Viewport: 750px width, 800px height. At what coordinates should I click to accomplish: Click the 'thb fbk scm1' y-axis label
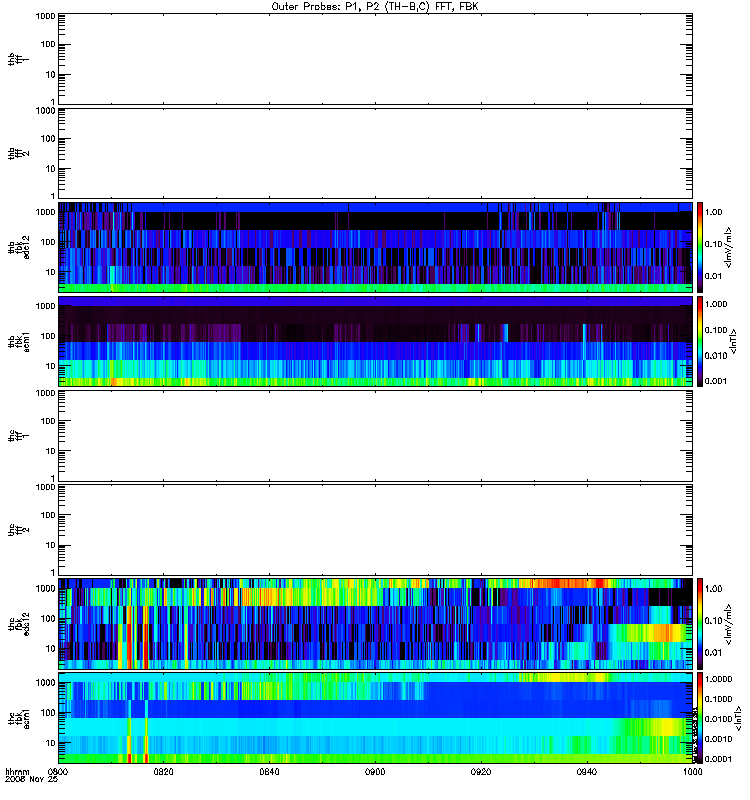click(18, 341)
